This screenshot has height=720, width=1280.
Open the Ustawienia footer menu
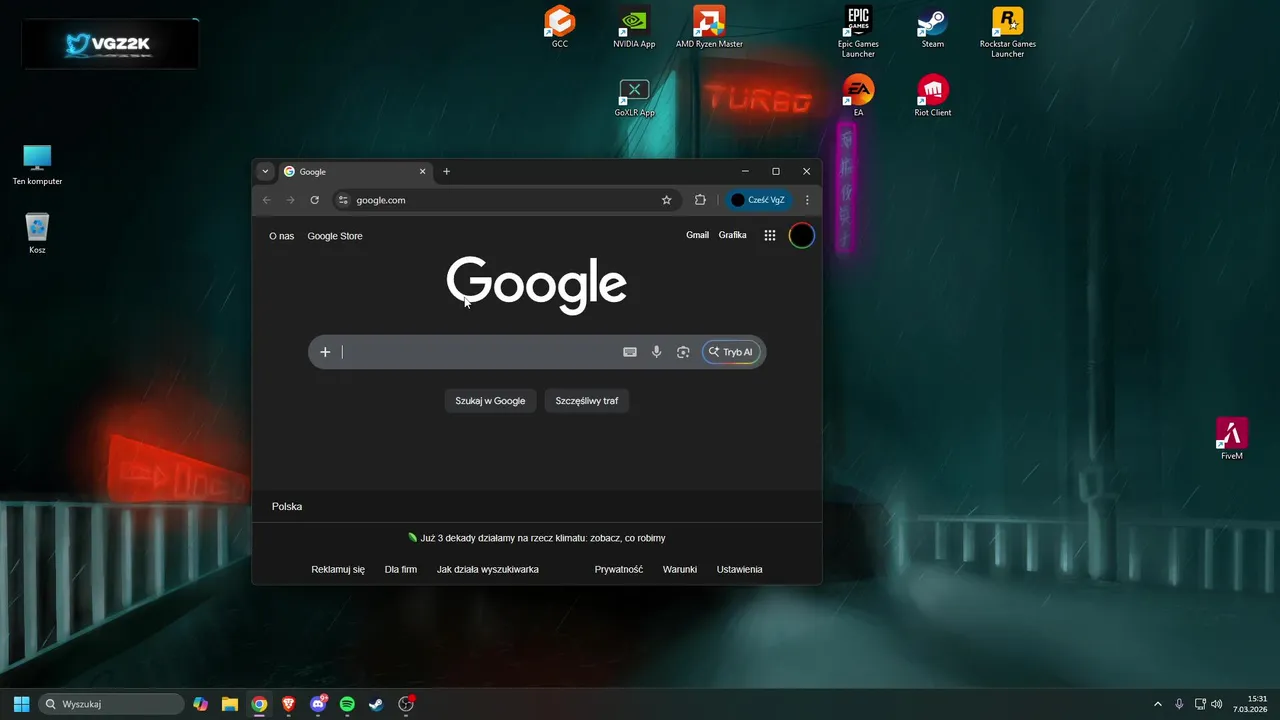(740, 569)
